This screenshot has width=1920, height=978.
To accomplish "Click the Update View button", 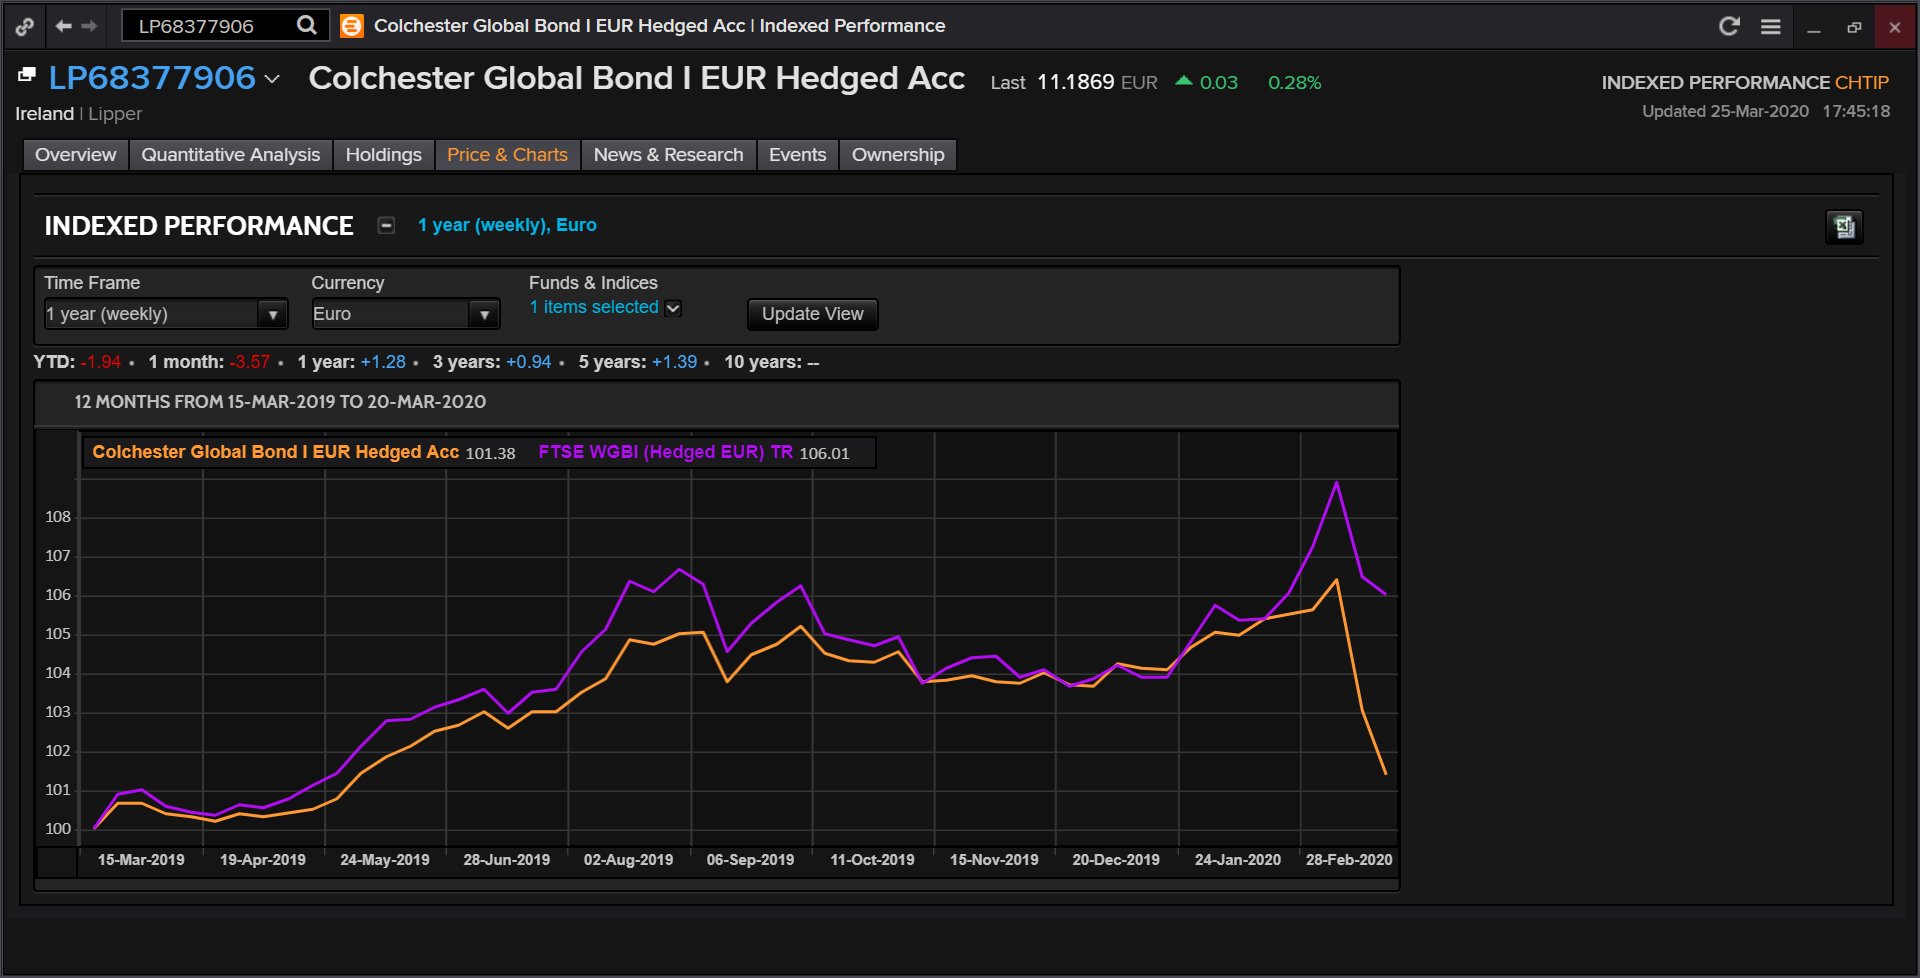I will coord(812,314).
